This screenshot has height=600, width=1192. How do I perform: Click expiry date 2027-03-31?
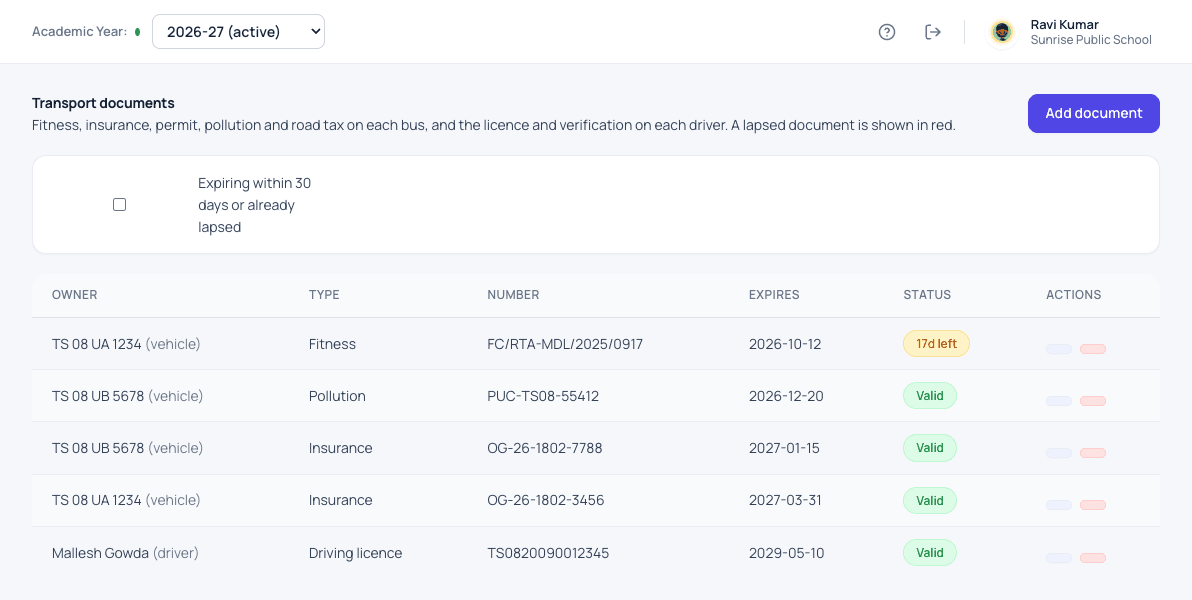click(785, 500)
